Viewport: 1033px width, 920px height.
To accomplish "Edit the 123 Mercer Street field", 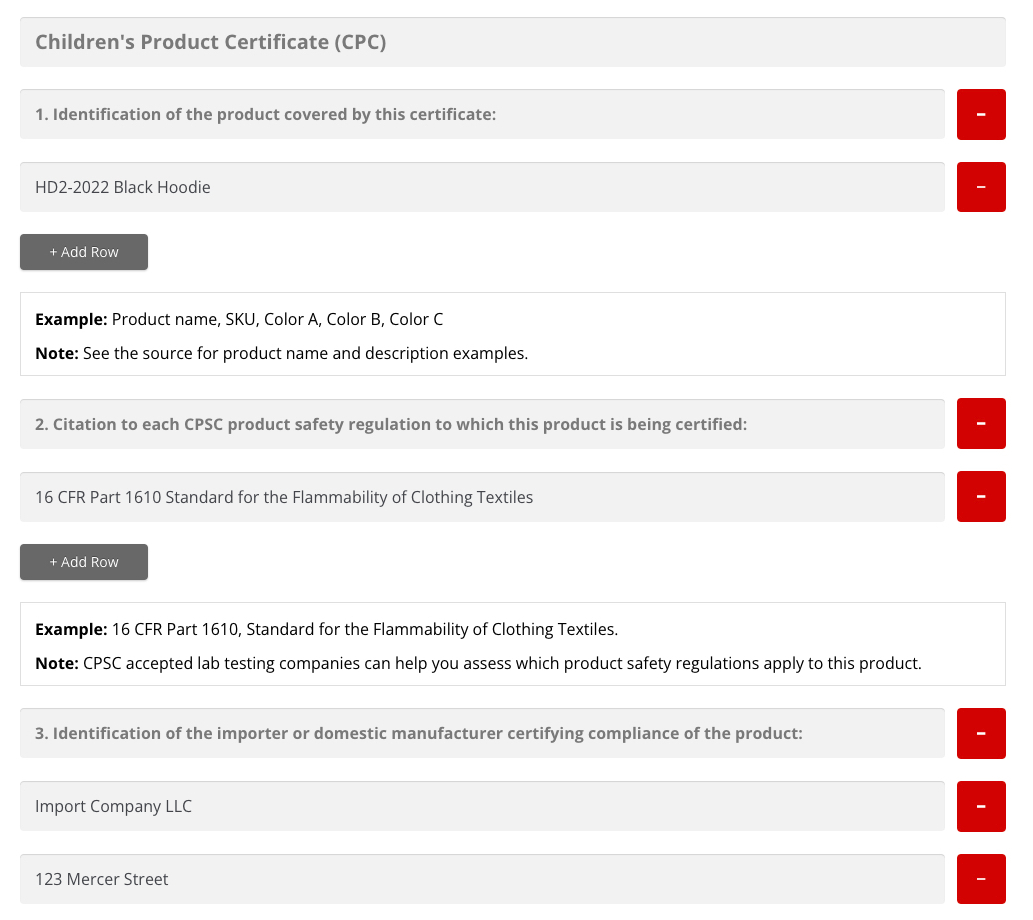I will 482,879.
